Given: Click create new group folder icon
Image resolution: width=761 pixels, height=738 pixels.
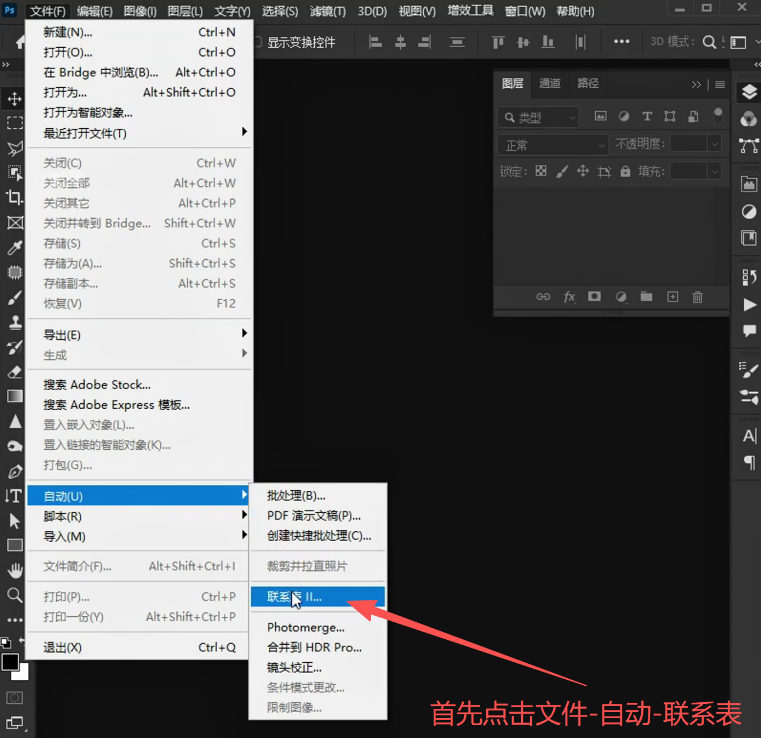Looking at the screenshot, I should [x=646, y=296].
